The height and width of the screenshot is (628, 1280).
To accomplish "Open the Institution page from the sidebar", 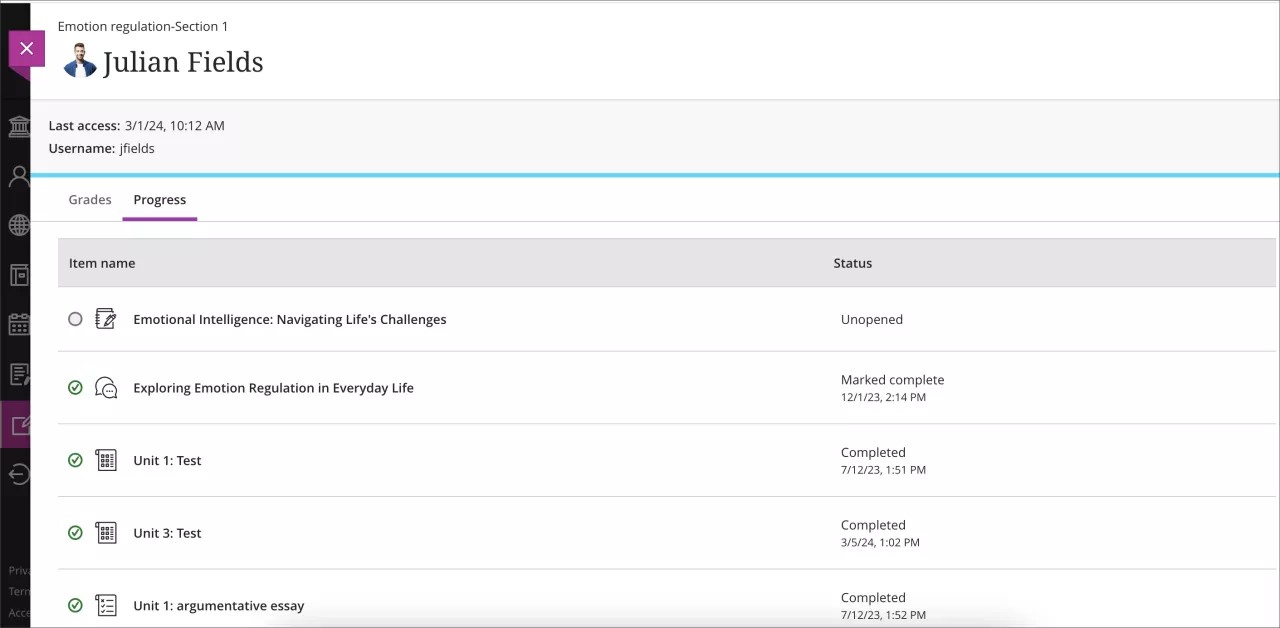I will (x=19, y=126).
